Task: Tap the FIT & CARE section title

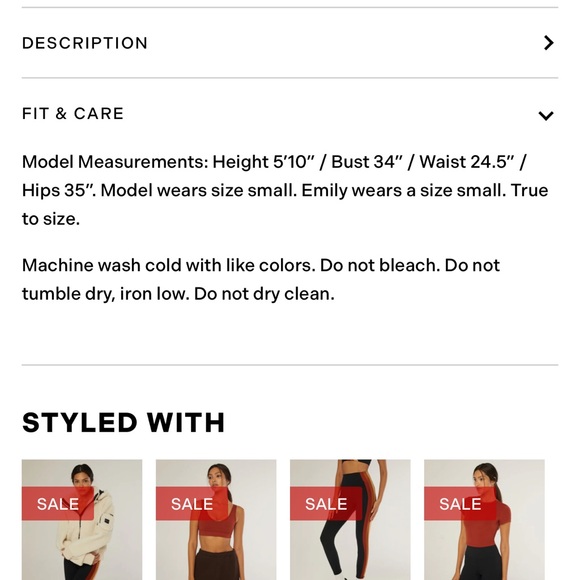Action: coord(73,114)
